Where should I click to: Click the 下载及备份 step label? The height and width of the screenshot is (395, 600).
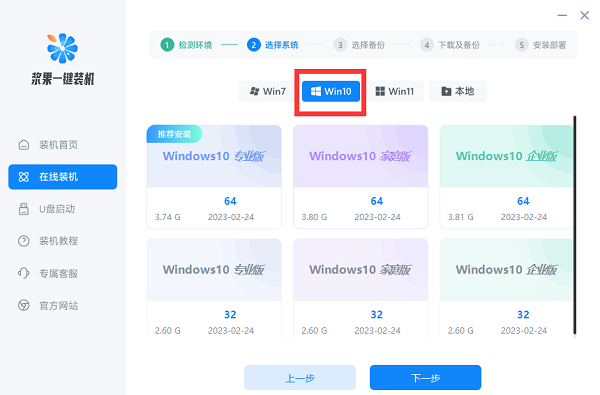click(459, 45)
